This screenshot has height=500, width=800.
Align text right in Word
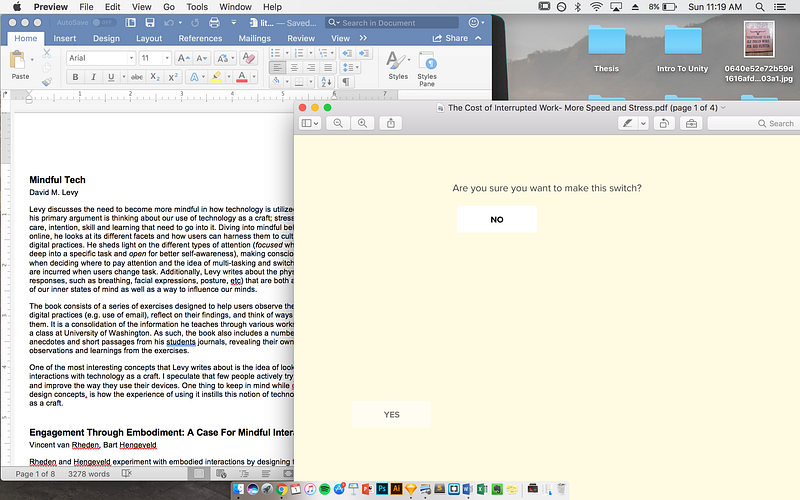tap(311, 67)
